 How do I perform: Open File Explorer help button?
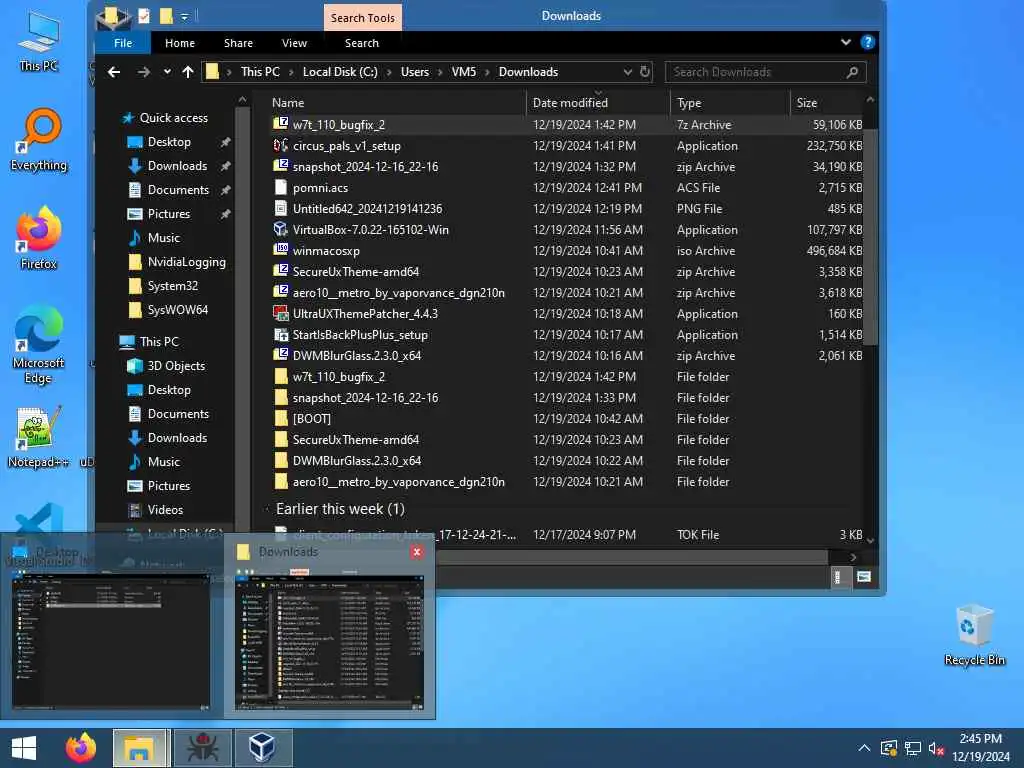point(867,42)
